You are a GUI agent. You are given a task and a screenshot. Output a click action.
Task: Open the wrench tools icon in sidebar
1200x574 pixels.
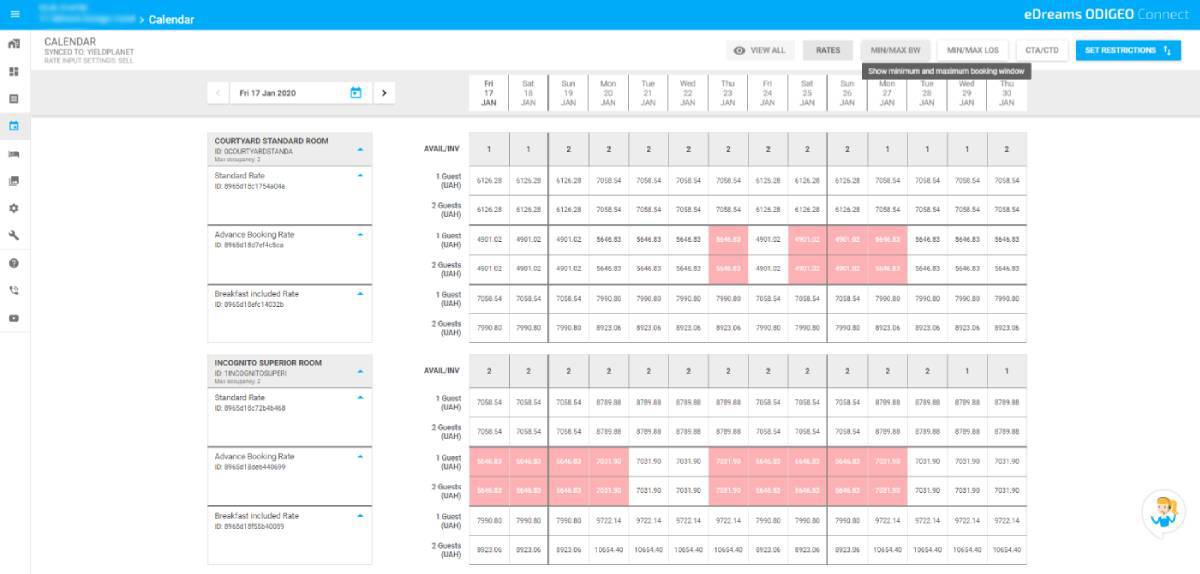coord(14,236)
